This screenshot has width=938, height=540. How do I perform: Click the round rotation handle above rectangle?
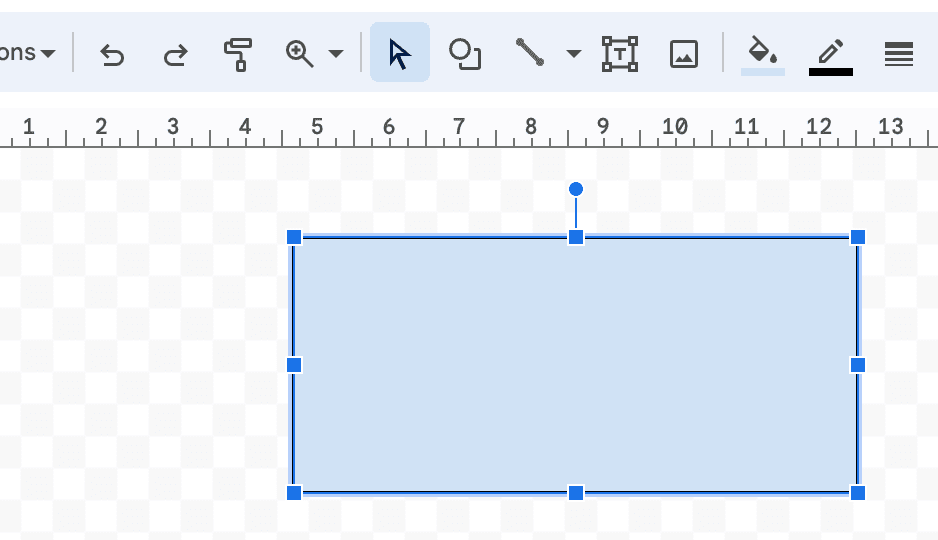(576, 189)
